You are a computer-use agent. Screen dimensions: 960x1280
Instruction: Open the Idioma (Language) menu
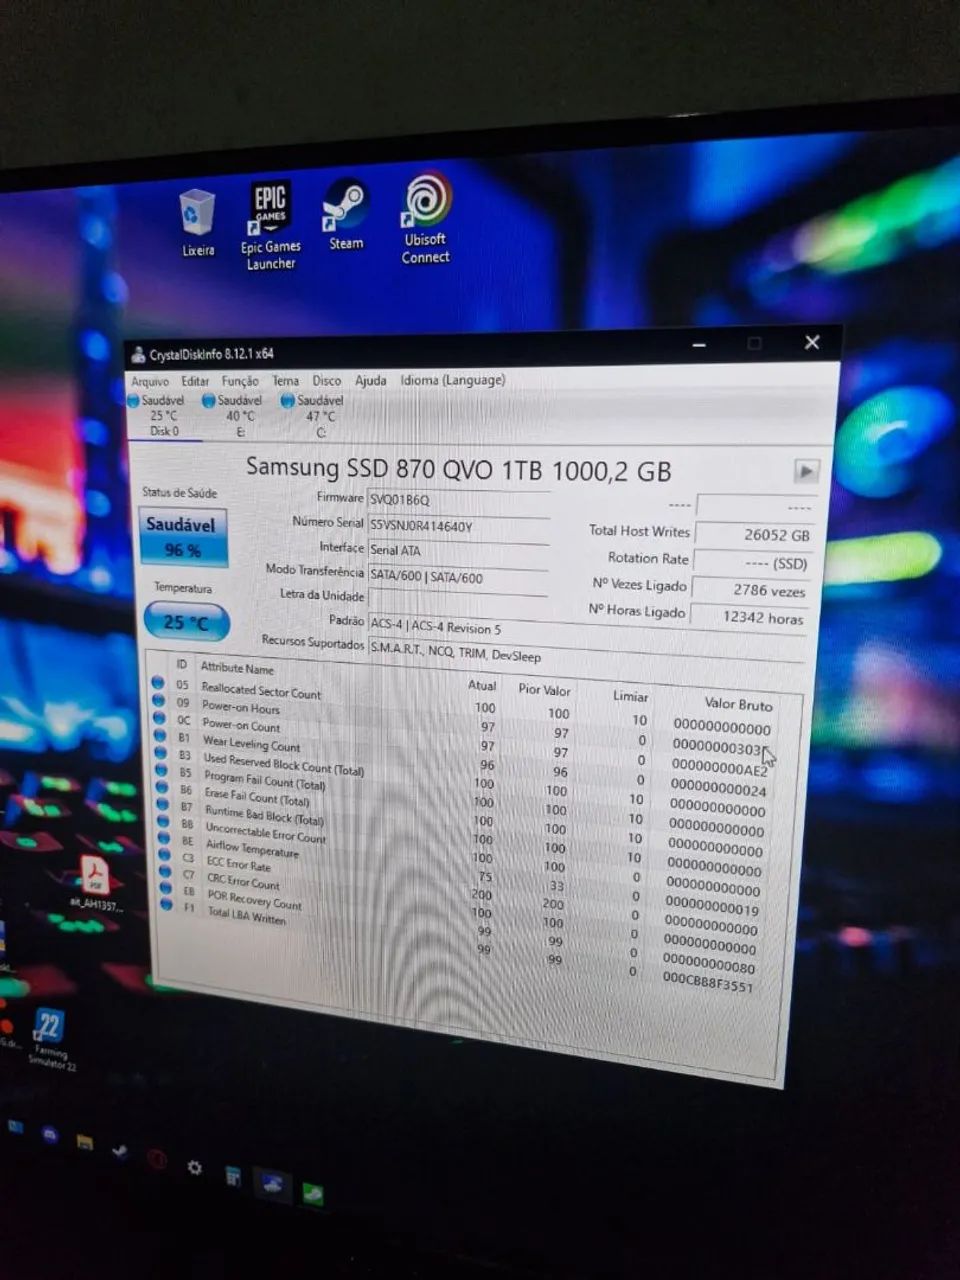coord(453,380)
